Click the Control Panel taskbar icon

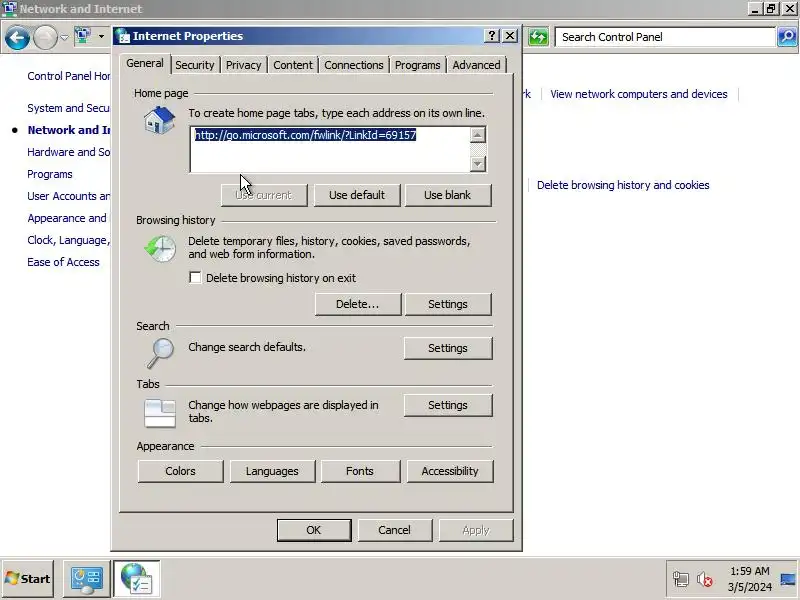tap(87, 579)
